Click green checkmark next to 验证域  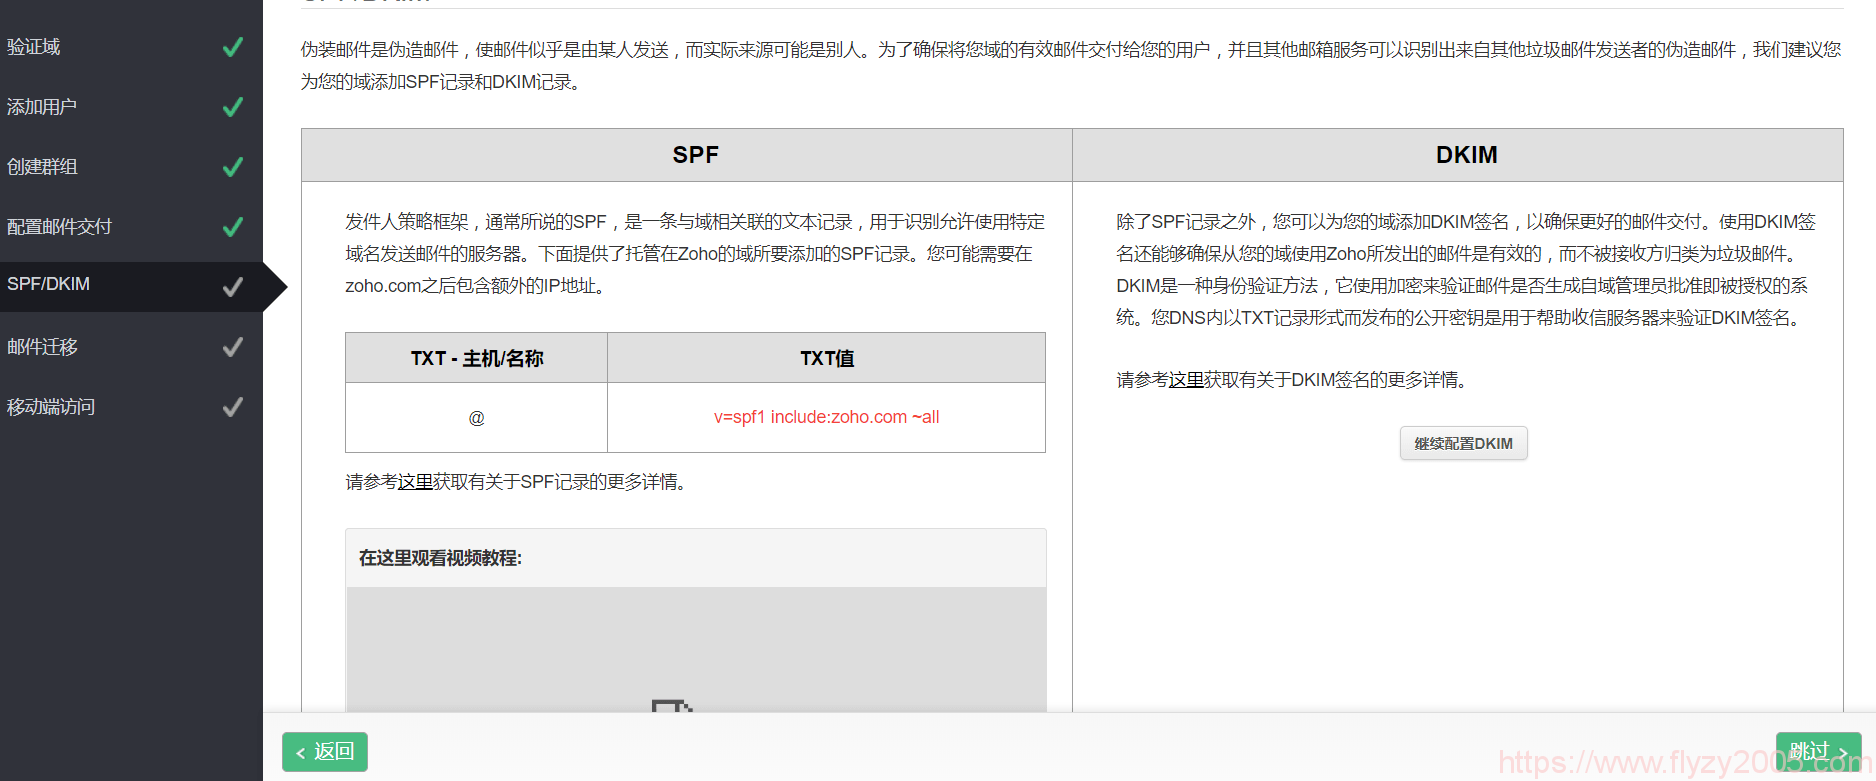point(233,47)
